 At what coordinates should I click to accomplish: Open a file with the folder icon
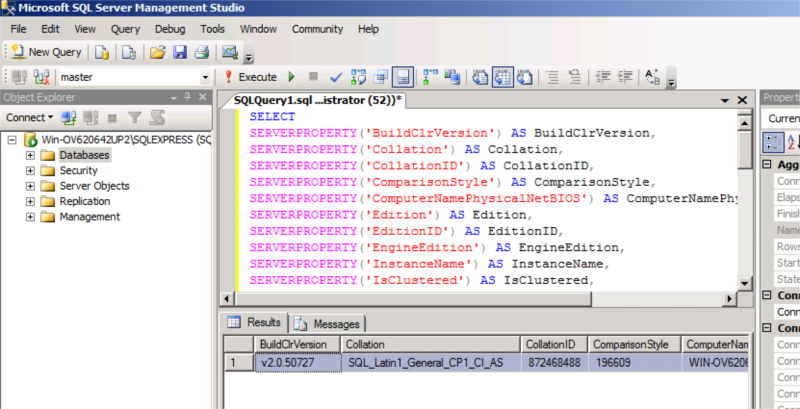158,52
